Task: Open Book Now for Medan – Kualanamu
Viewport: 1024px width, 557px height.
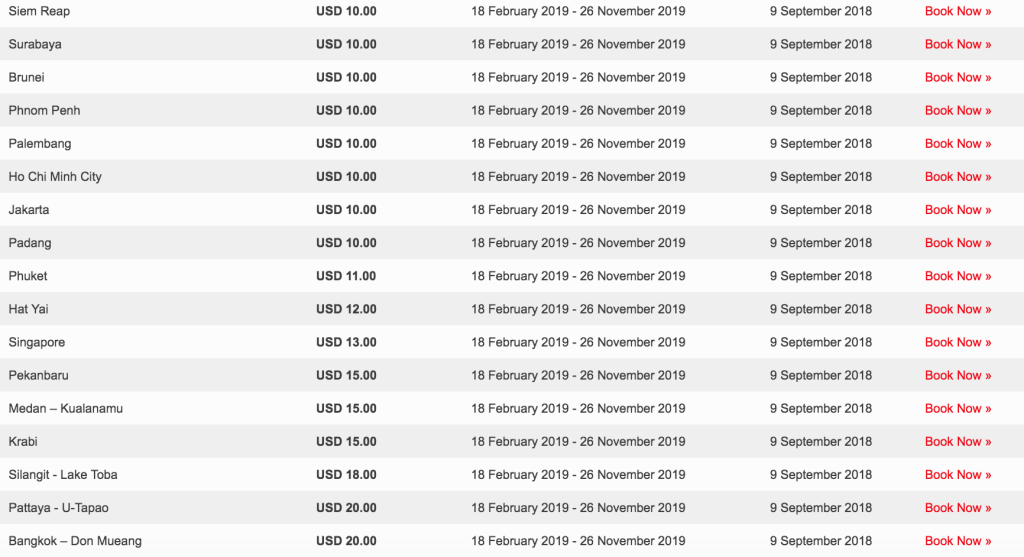Action: 957,408
